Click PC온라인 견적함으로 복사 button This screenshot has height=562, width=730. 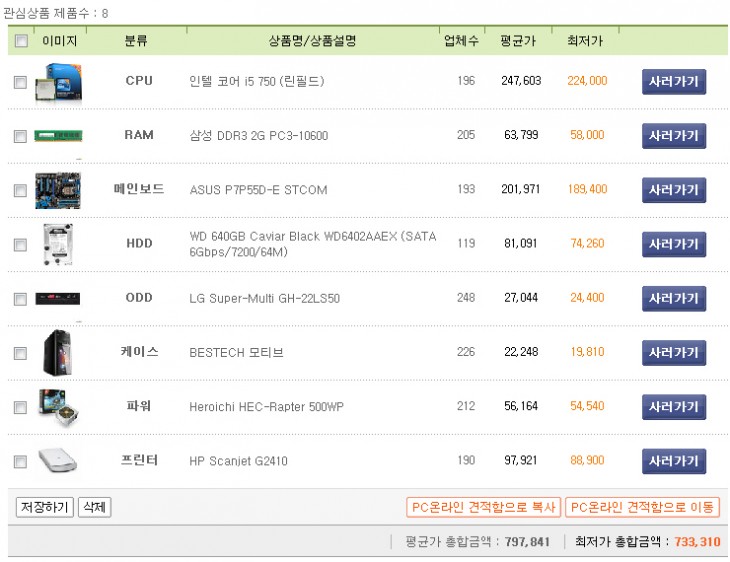point(483,507)
